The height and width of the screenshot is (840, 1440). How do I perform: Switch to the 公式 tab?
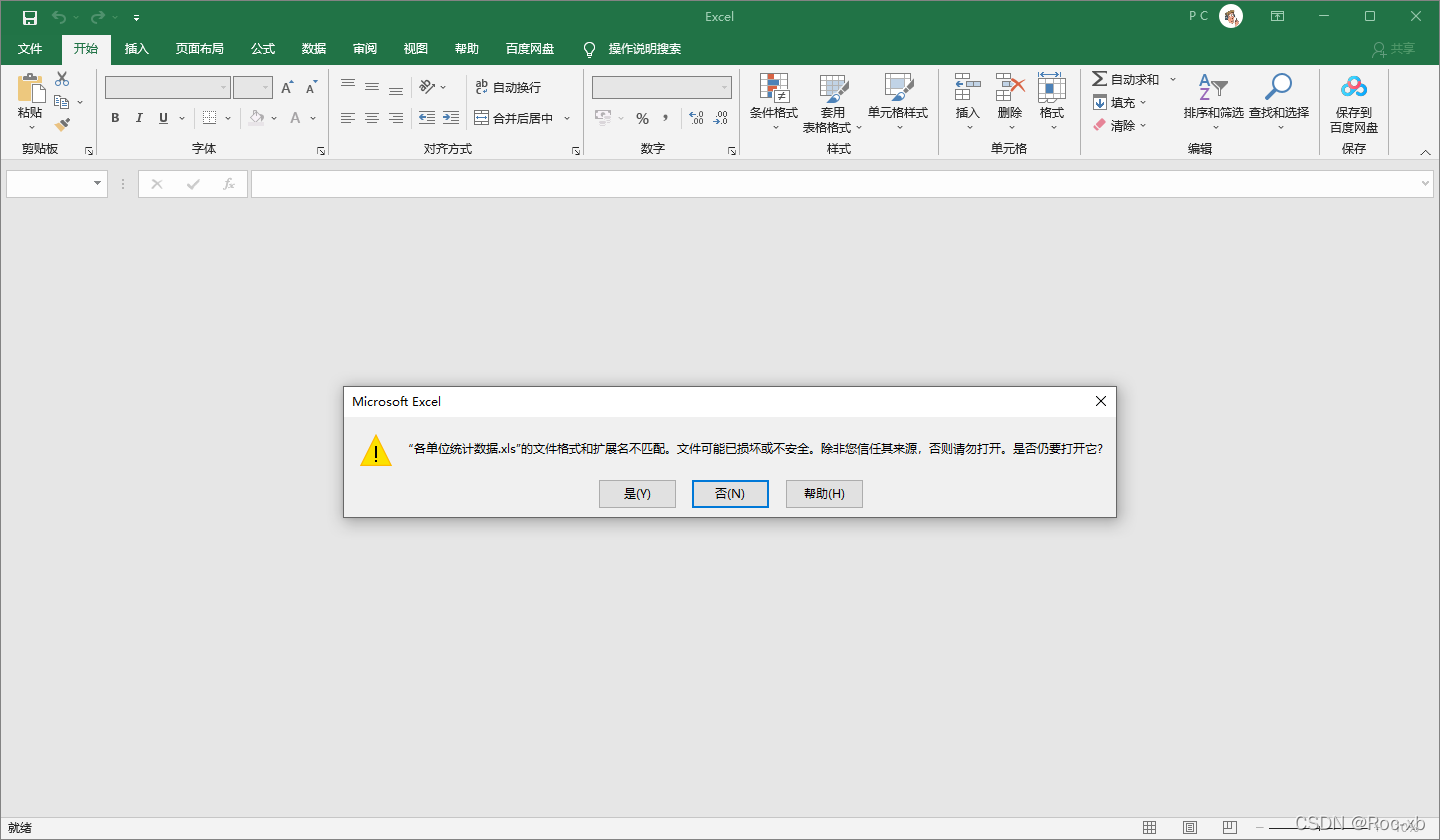tap(263, 49)
